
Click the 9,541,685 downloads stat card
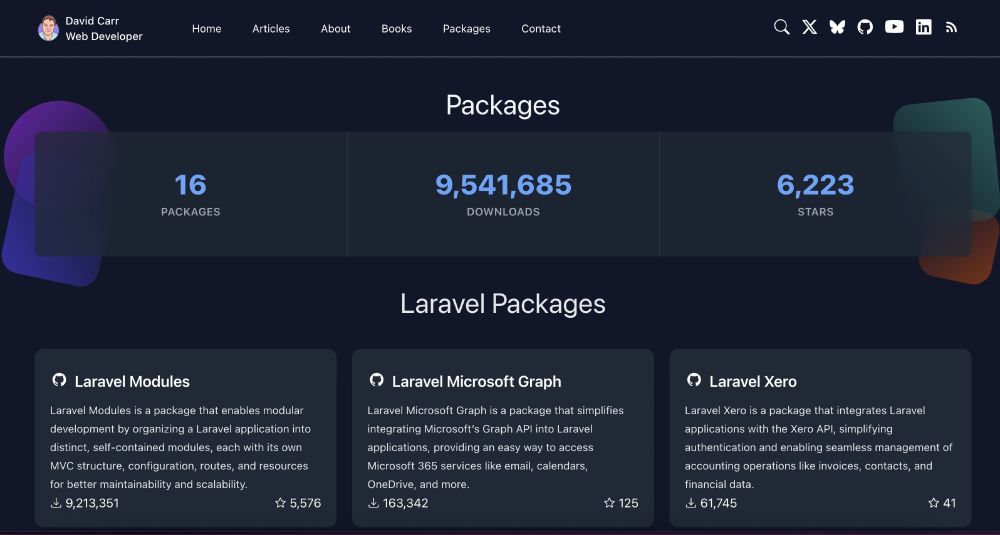(503, 194)
